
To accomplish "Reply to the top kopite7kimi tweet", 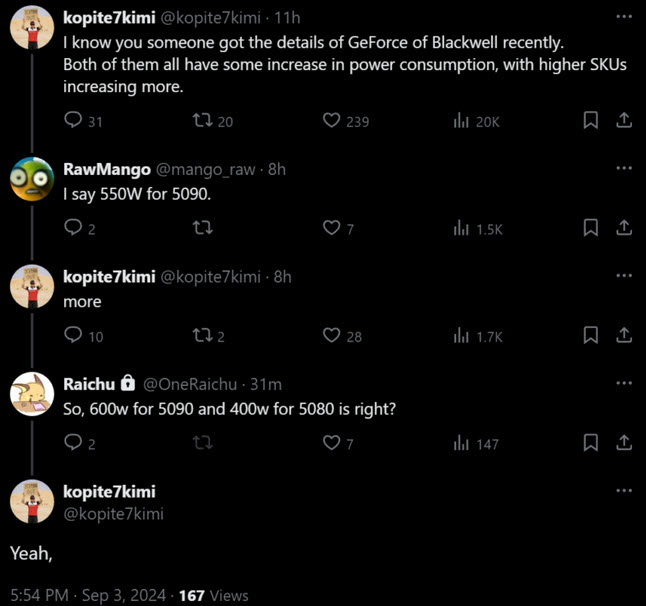I will [x=73, y=121].
